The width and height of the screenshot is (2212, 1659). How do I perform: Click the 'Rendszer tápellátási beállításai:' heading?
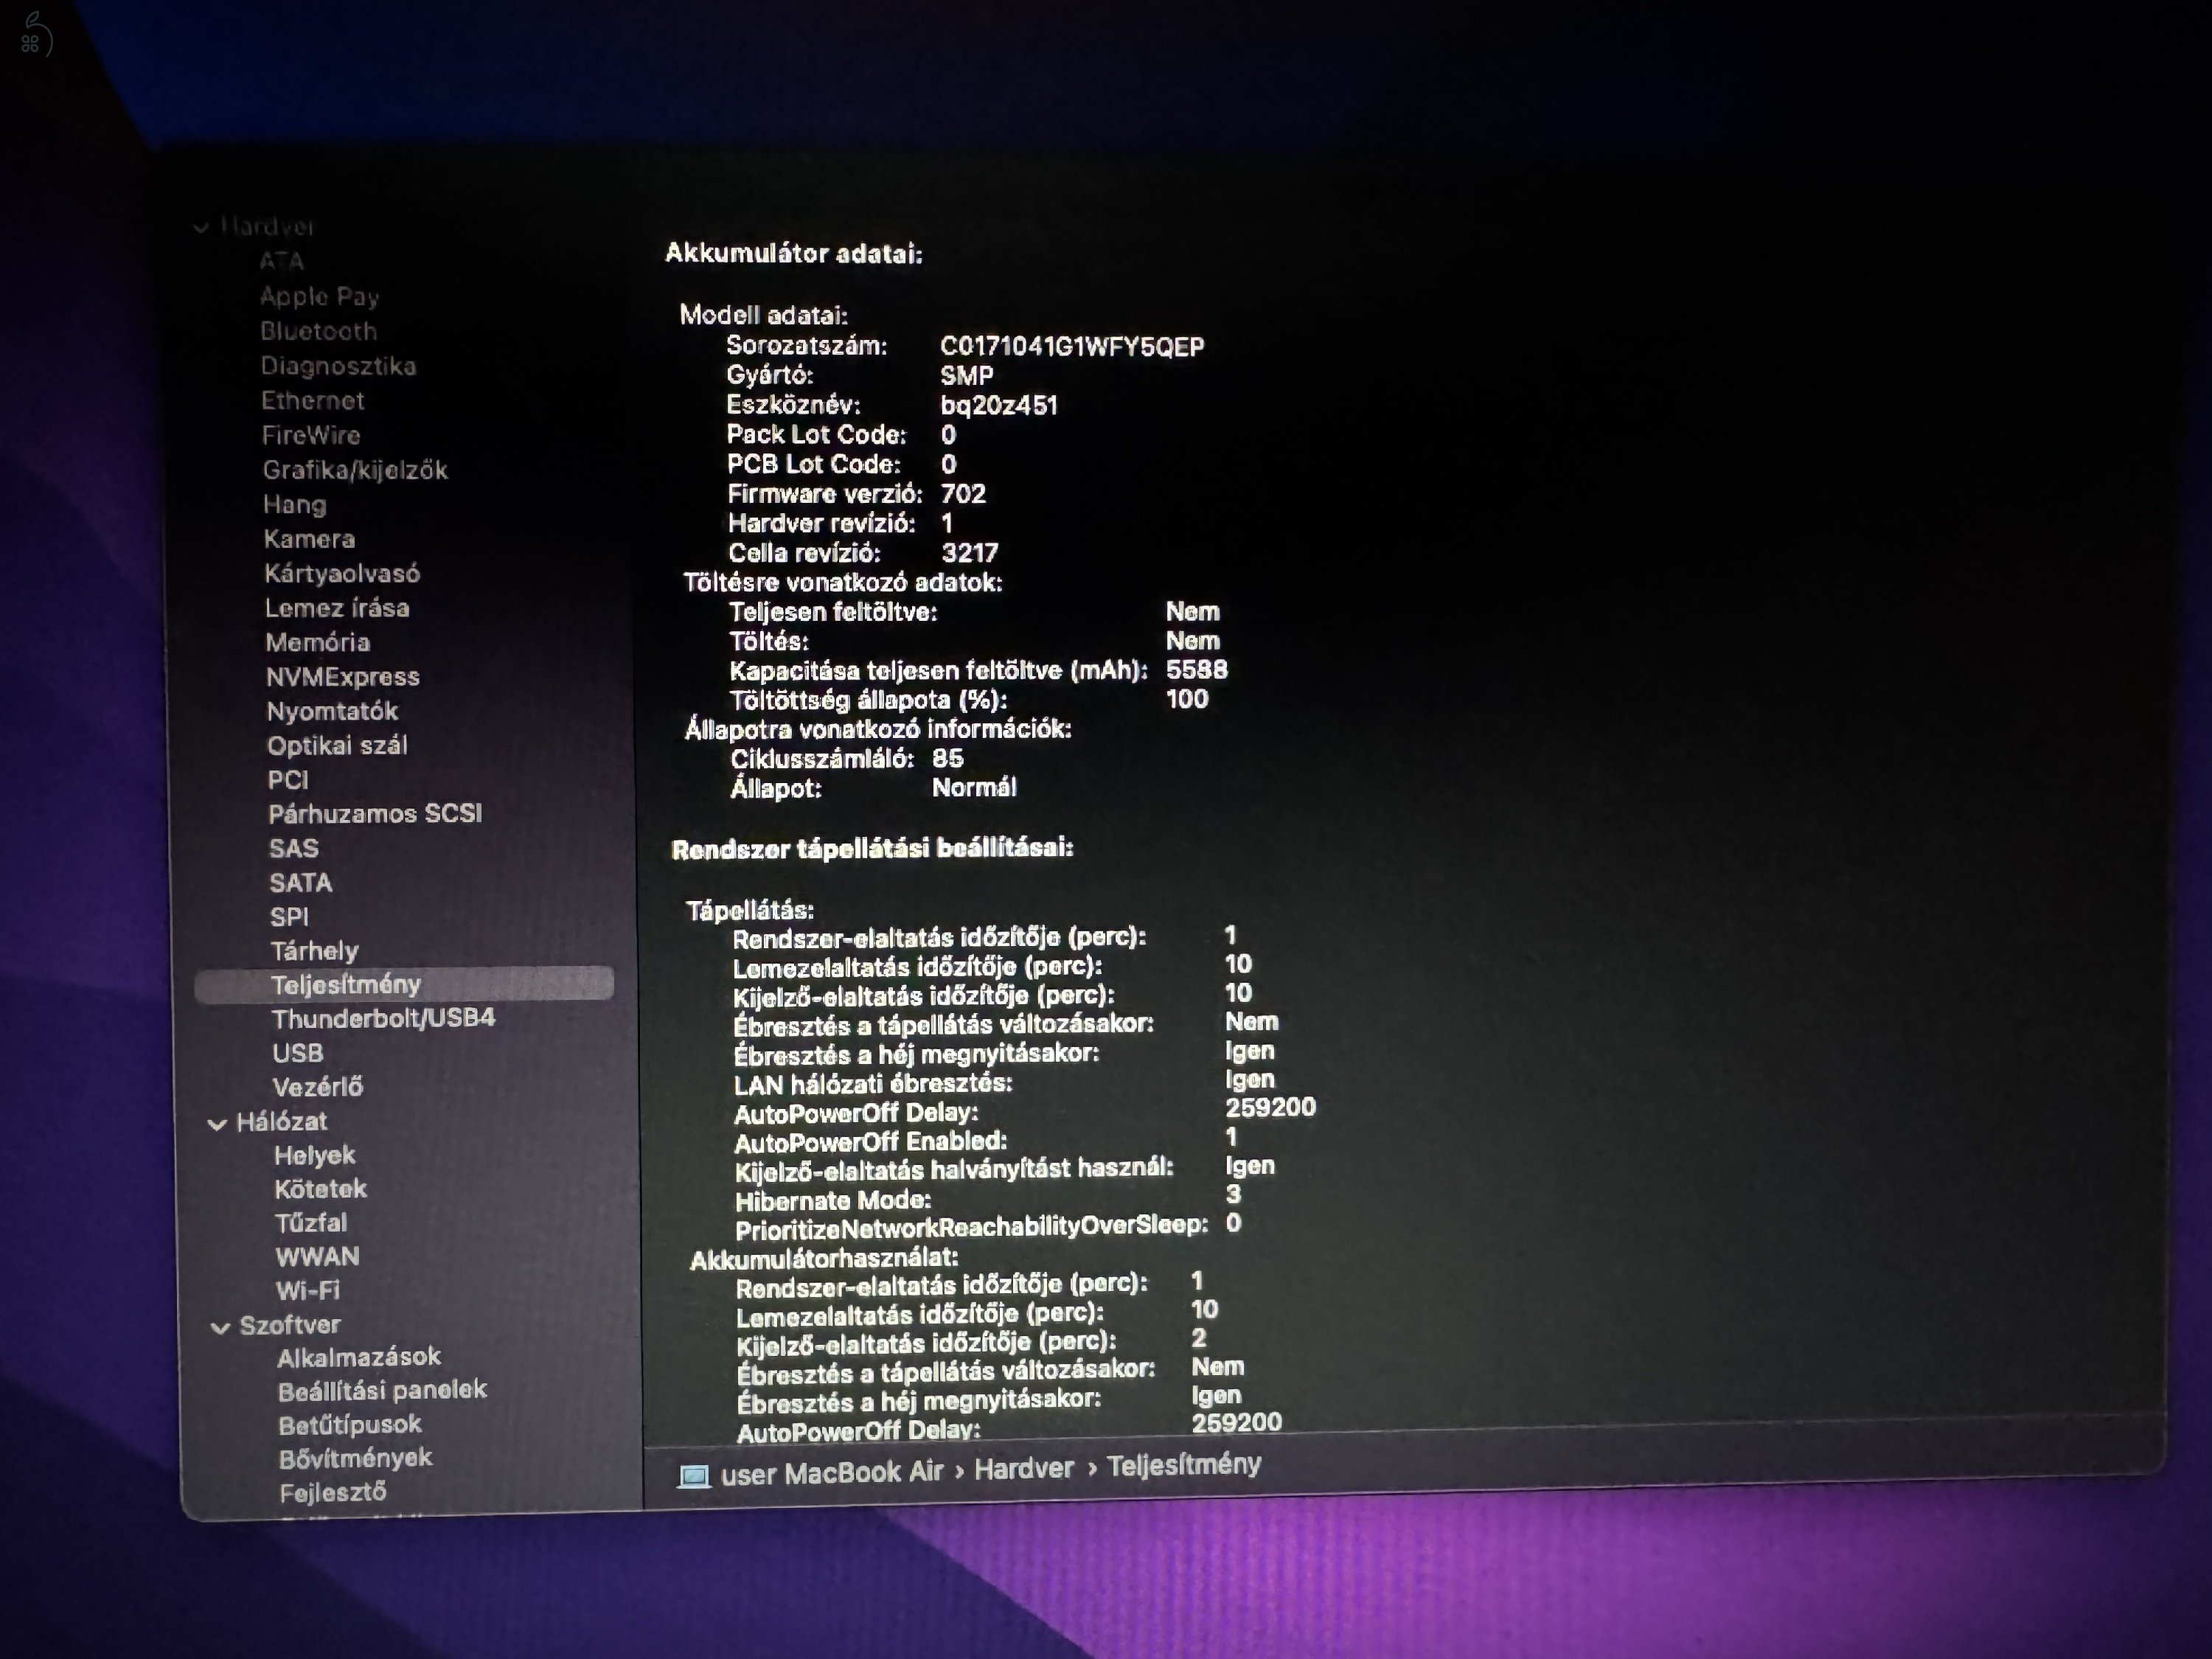[x=872, y=849]
